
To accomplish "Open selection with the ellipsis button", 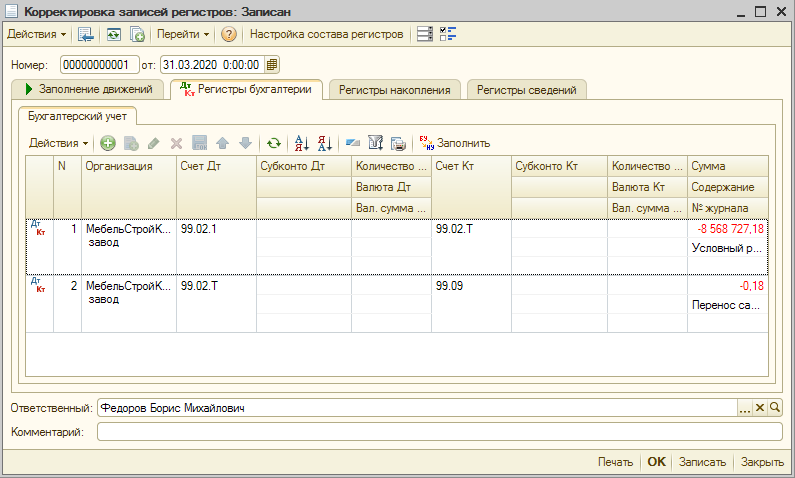I will coord(744,408).
